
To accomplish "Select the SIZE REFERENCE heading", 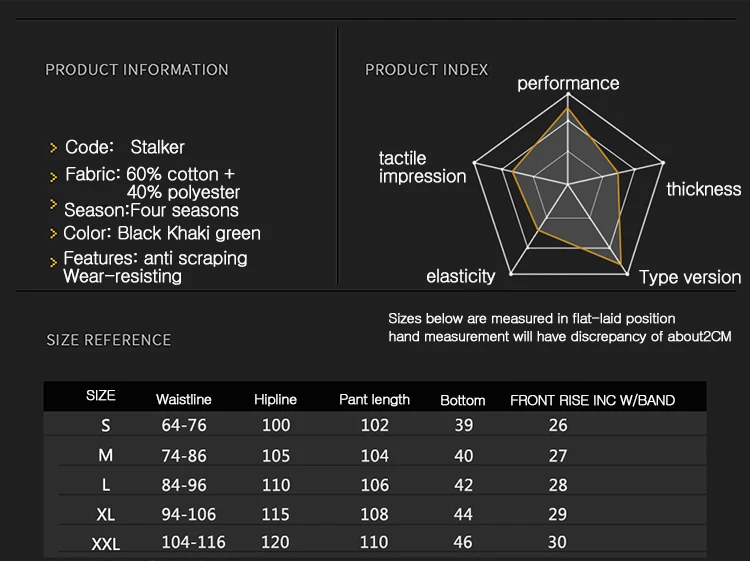I will point(109,340).
